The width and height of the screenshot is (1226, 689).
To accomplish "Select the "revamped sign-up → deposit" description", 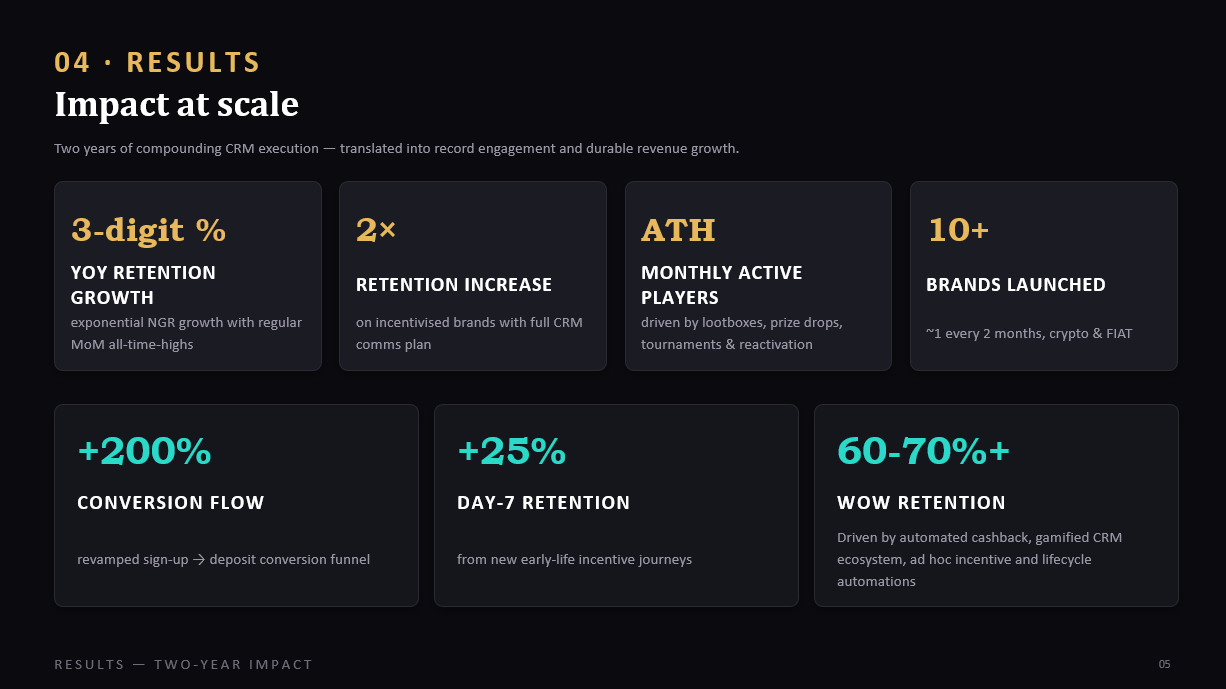I will (x=224, y=560).
